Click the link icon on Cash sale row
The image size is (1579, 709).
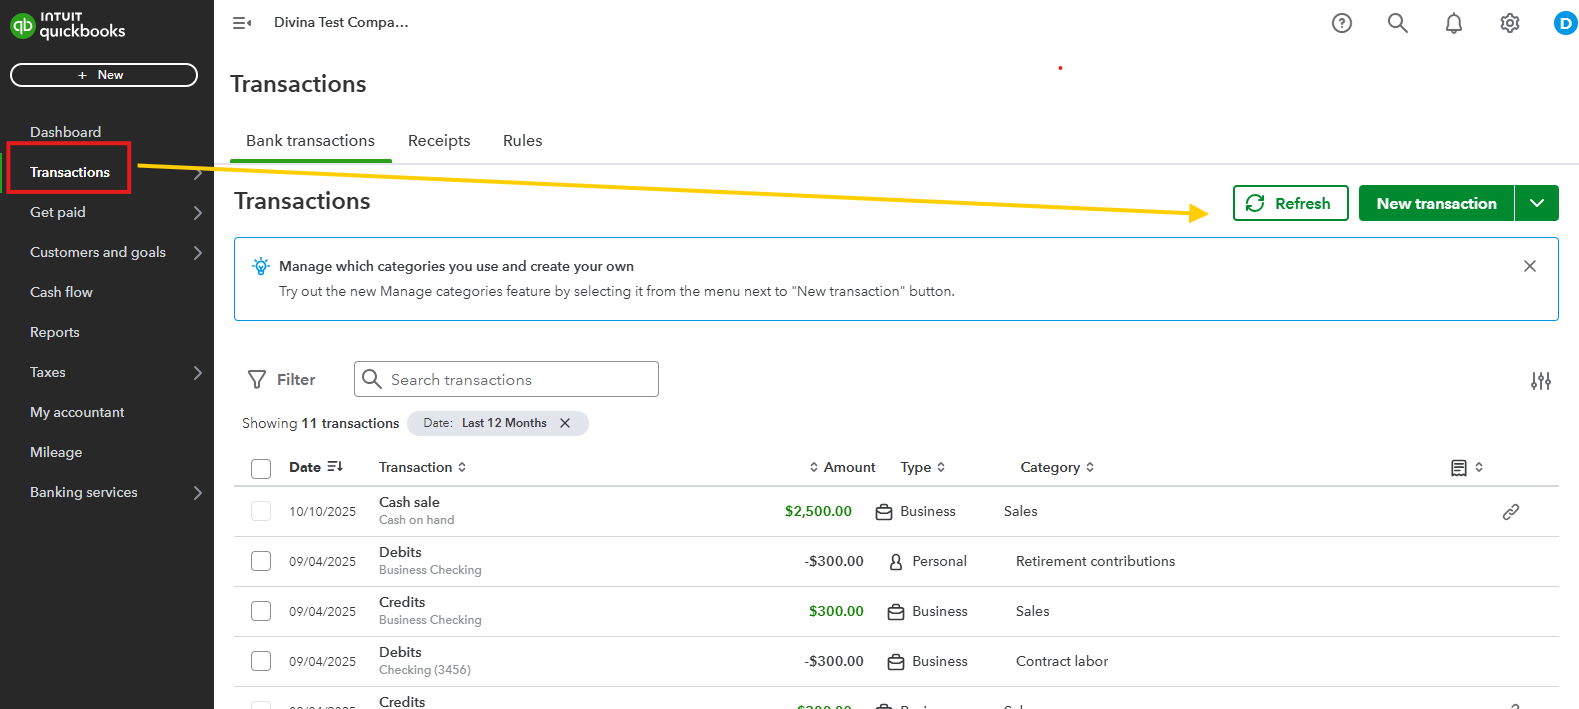1510,512
